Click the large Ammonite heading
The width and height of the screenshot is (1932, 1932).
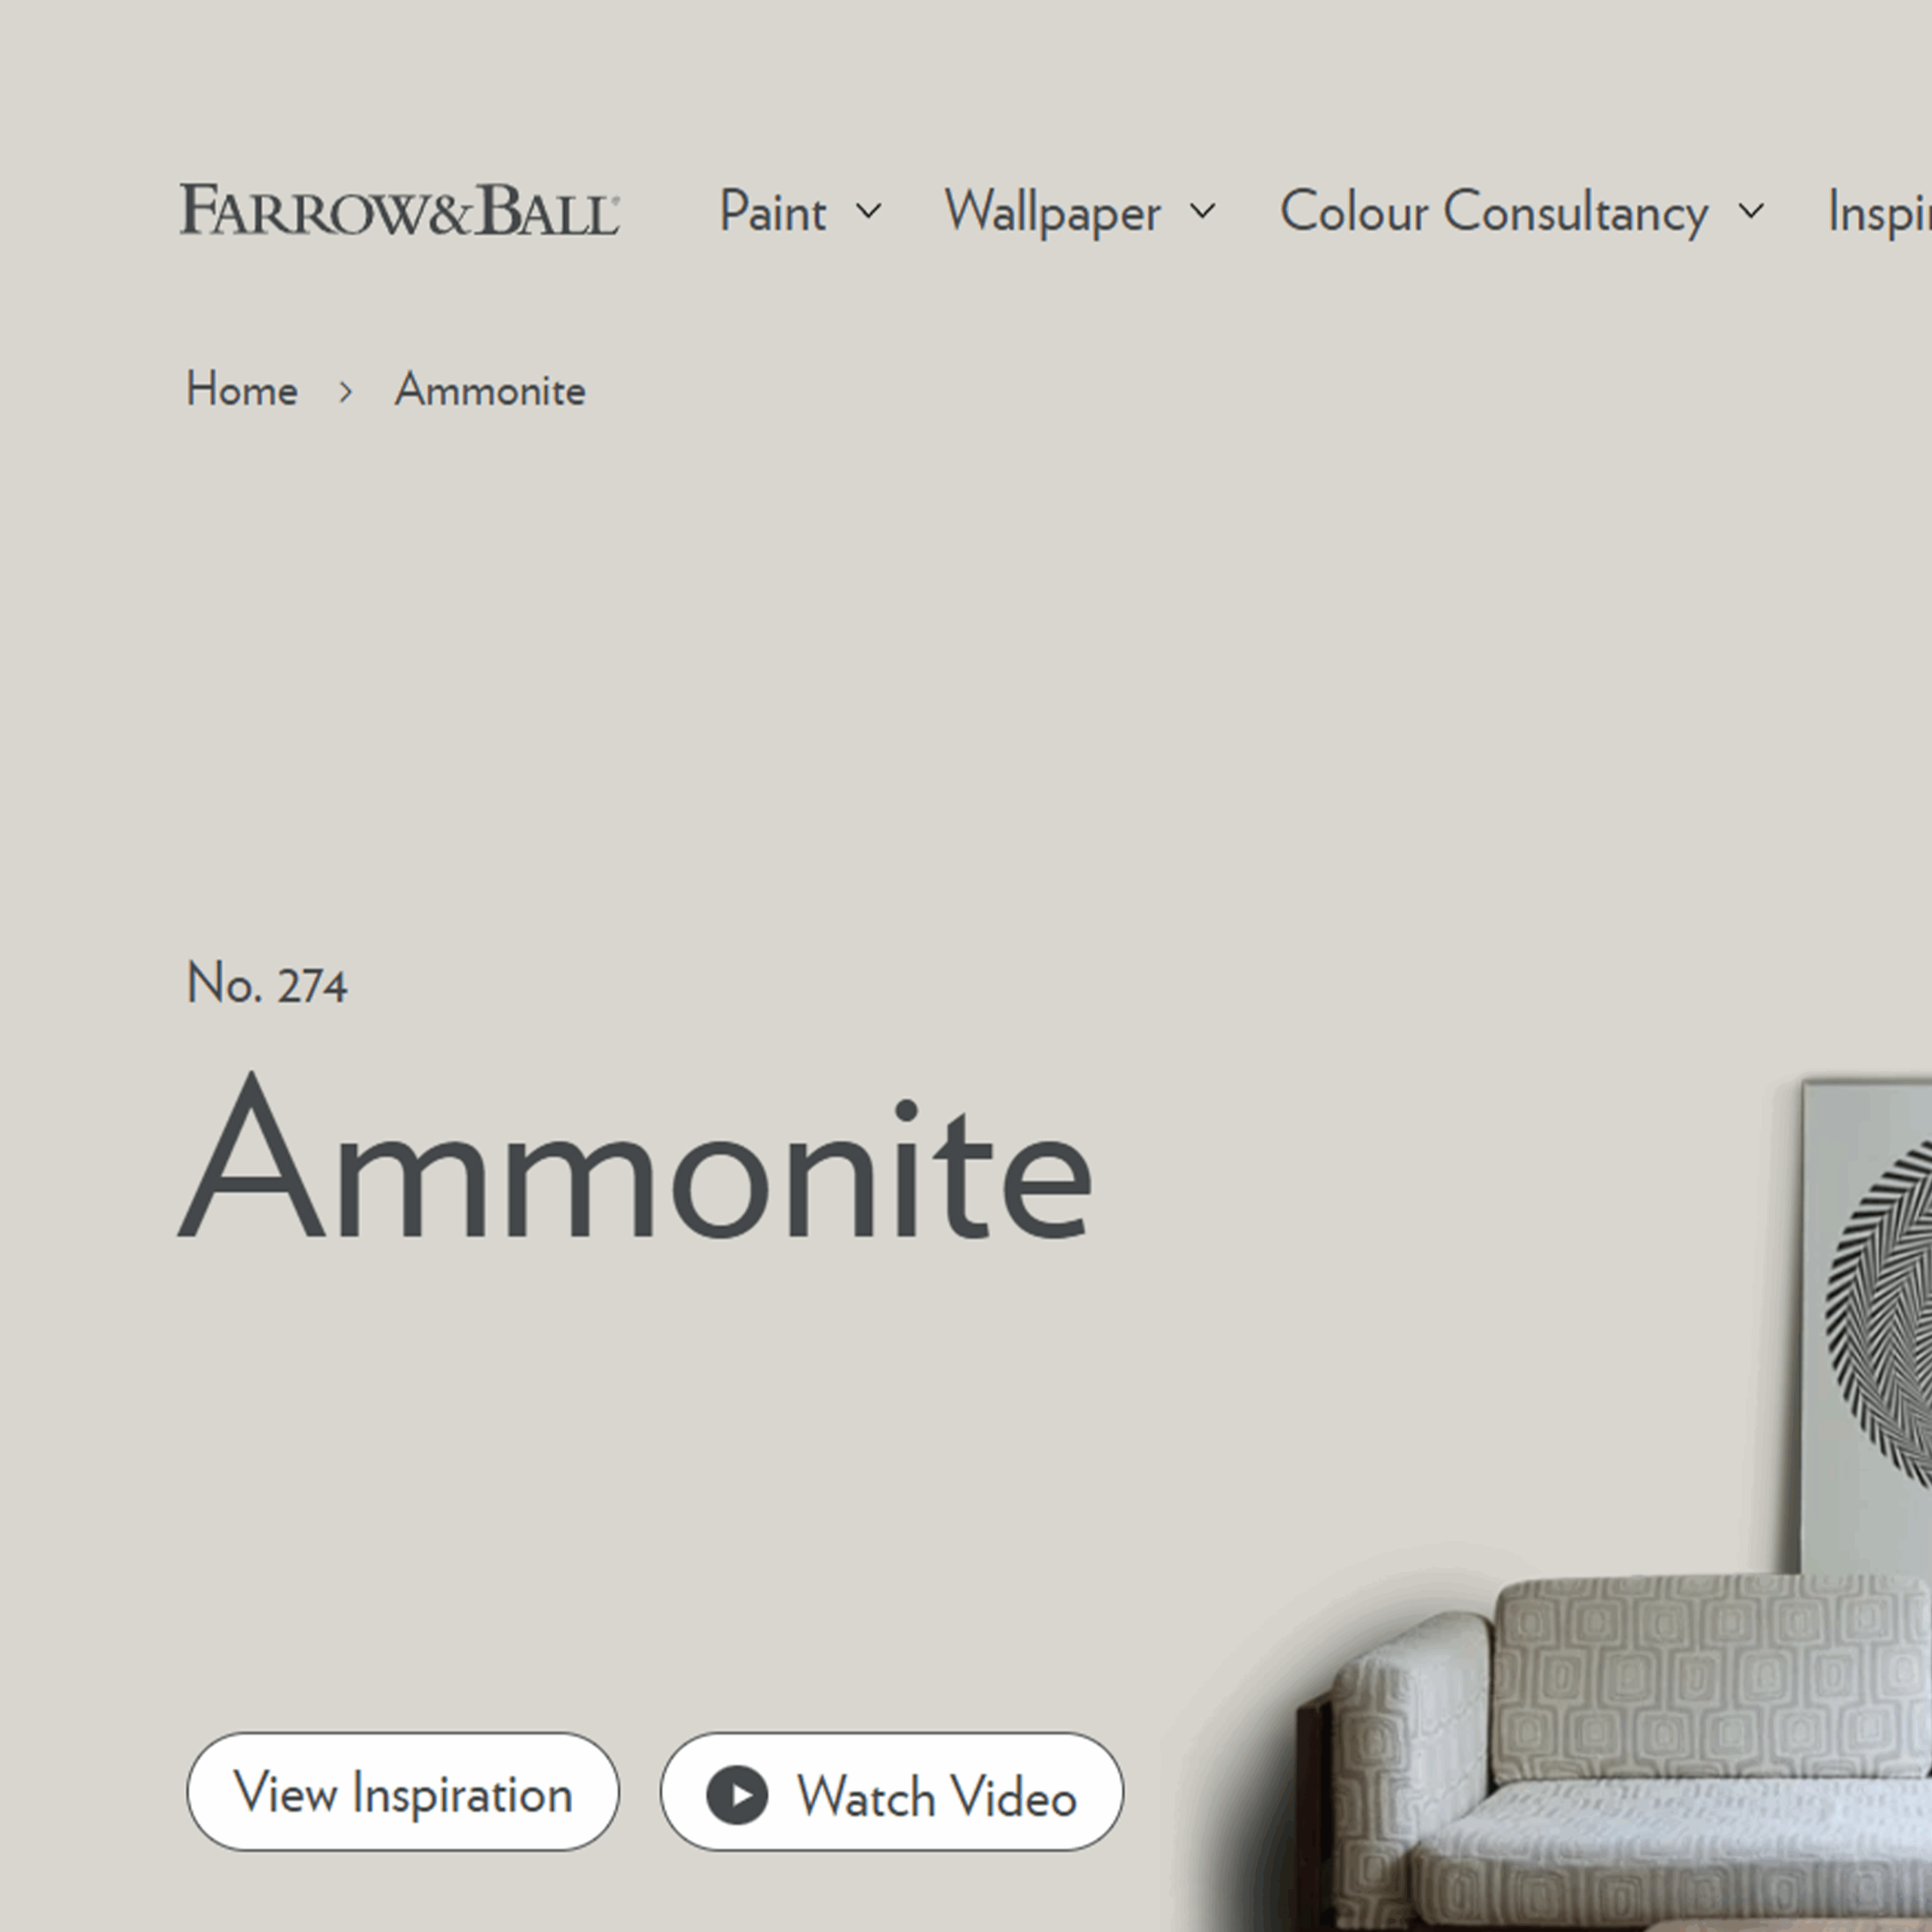click(x=635, y=1156)
